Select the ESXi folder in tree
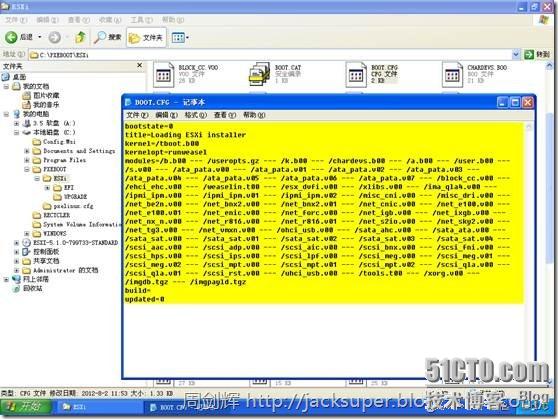This screenshot has width=558, height=419. [60, 178]
